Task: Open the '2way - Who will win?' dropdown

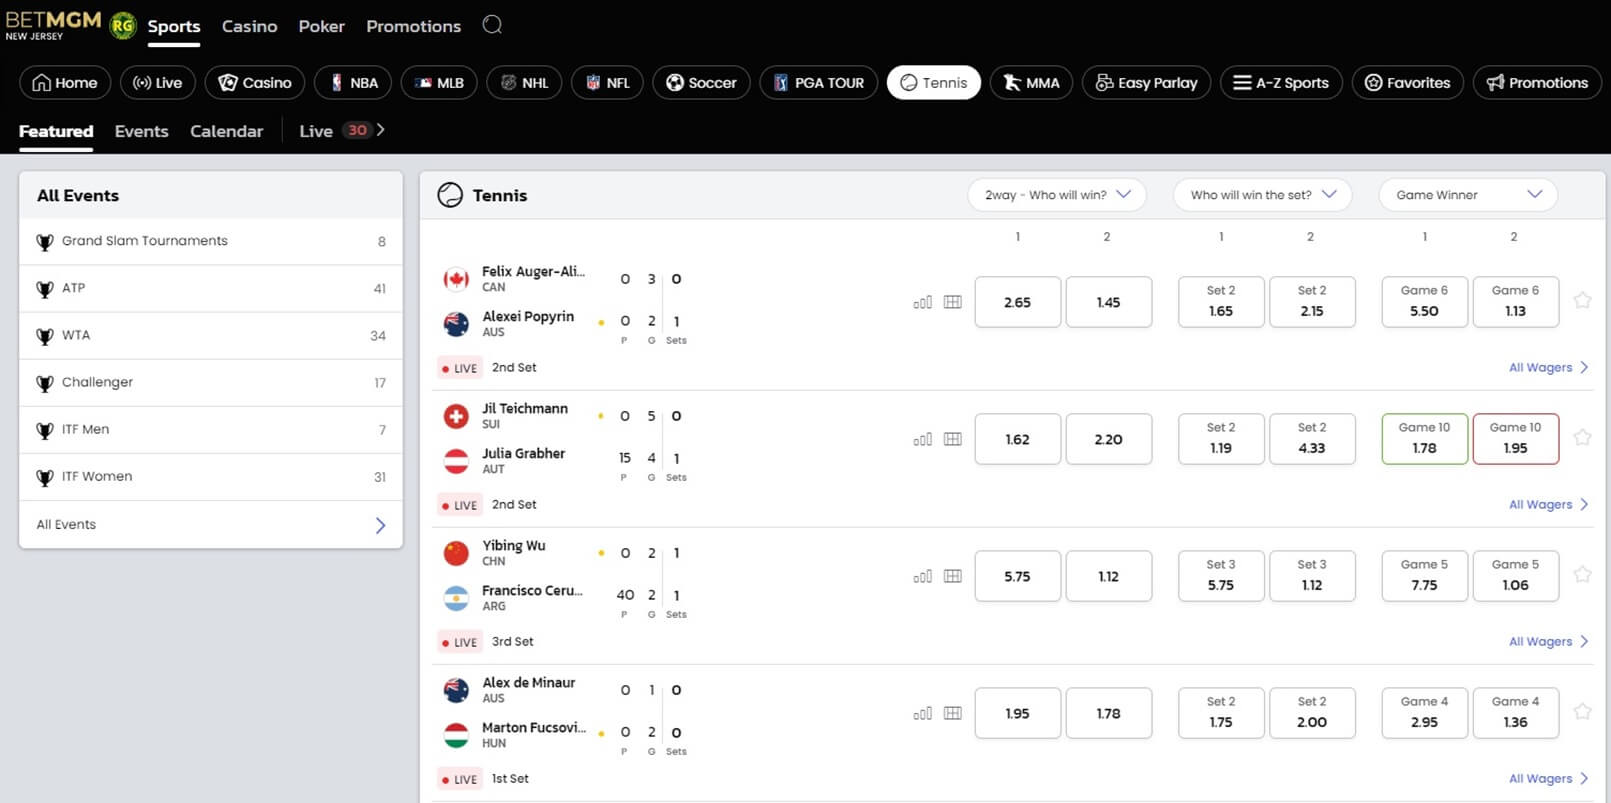Action: (1057, 195)
